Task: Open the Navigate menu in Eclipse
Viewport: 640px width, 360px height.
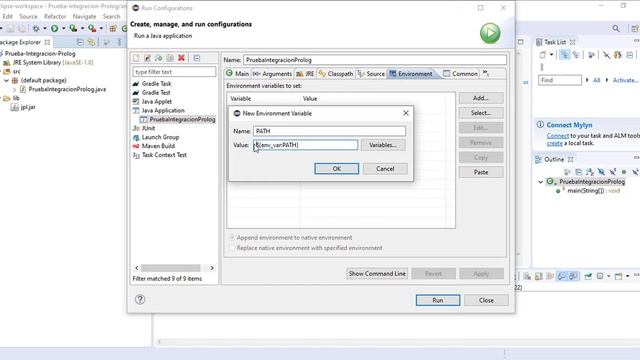Action: 84,16
